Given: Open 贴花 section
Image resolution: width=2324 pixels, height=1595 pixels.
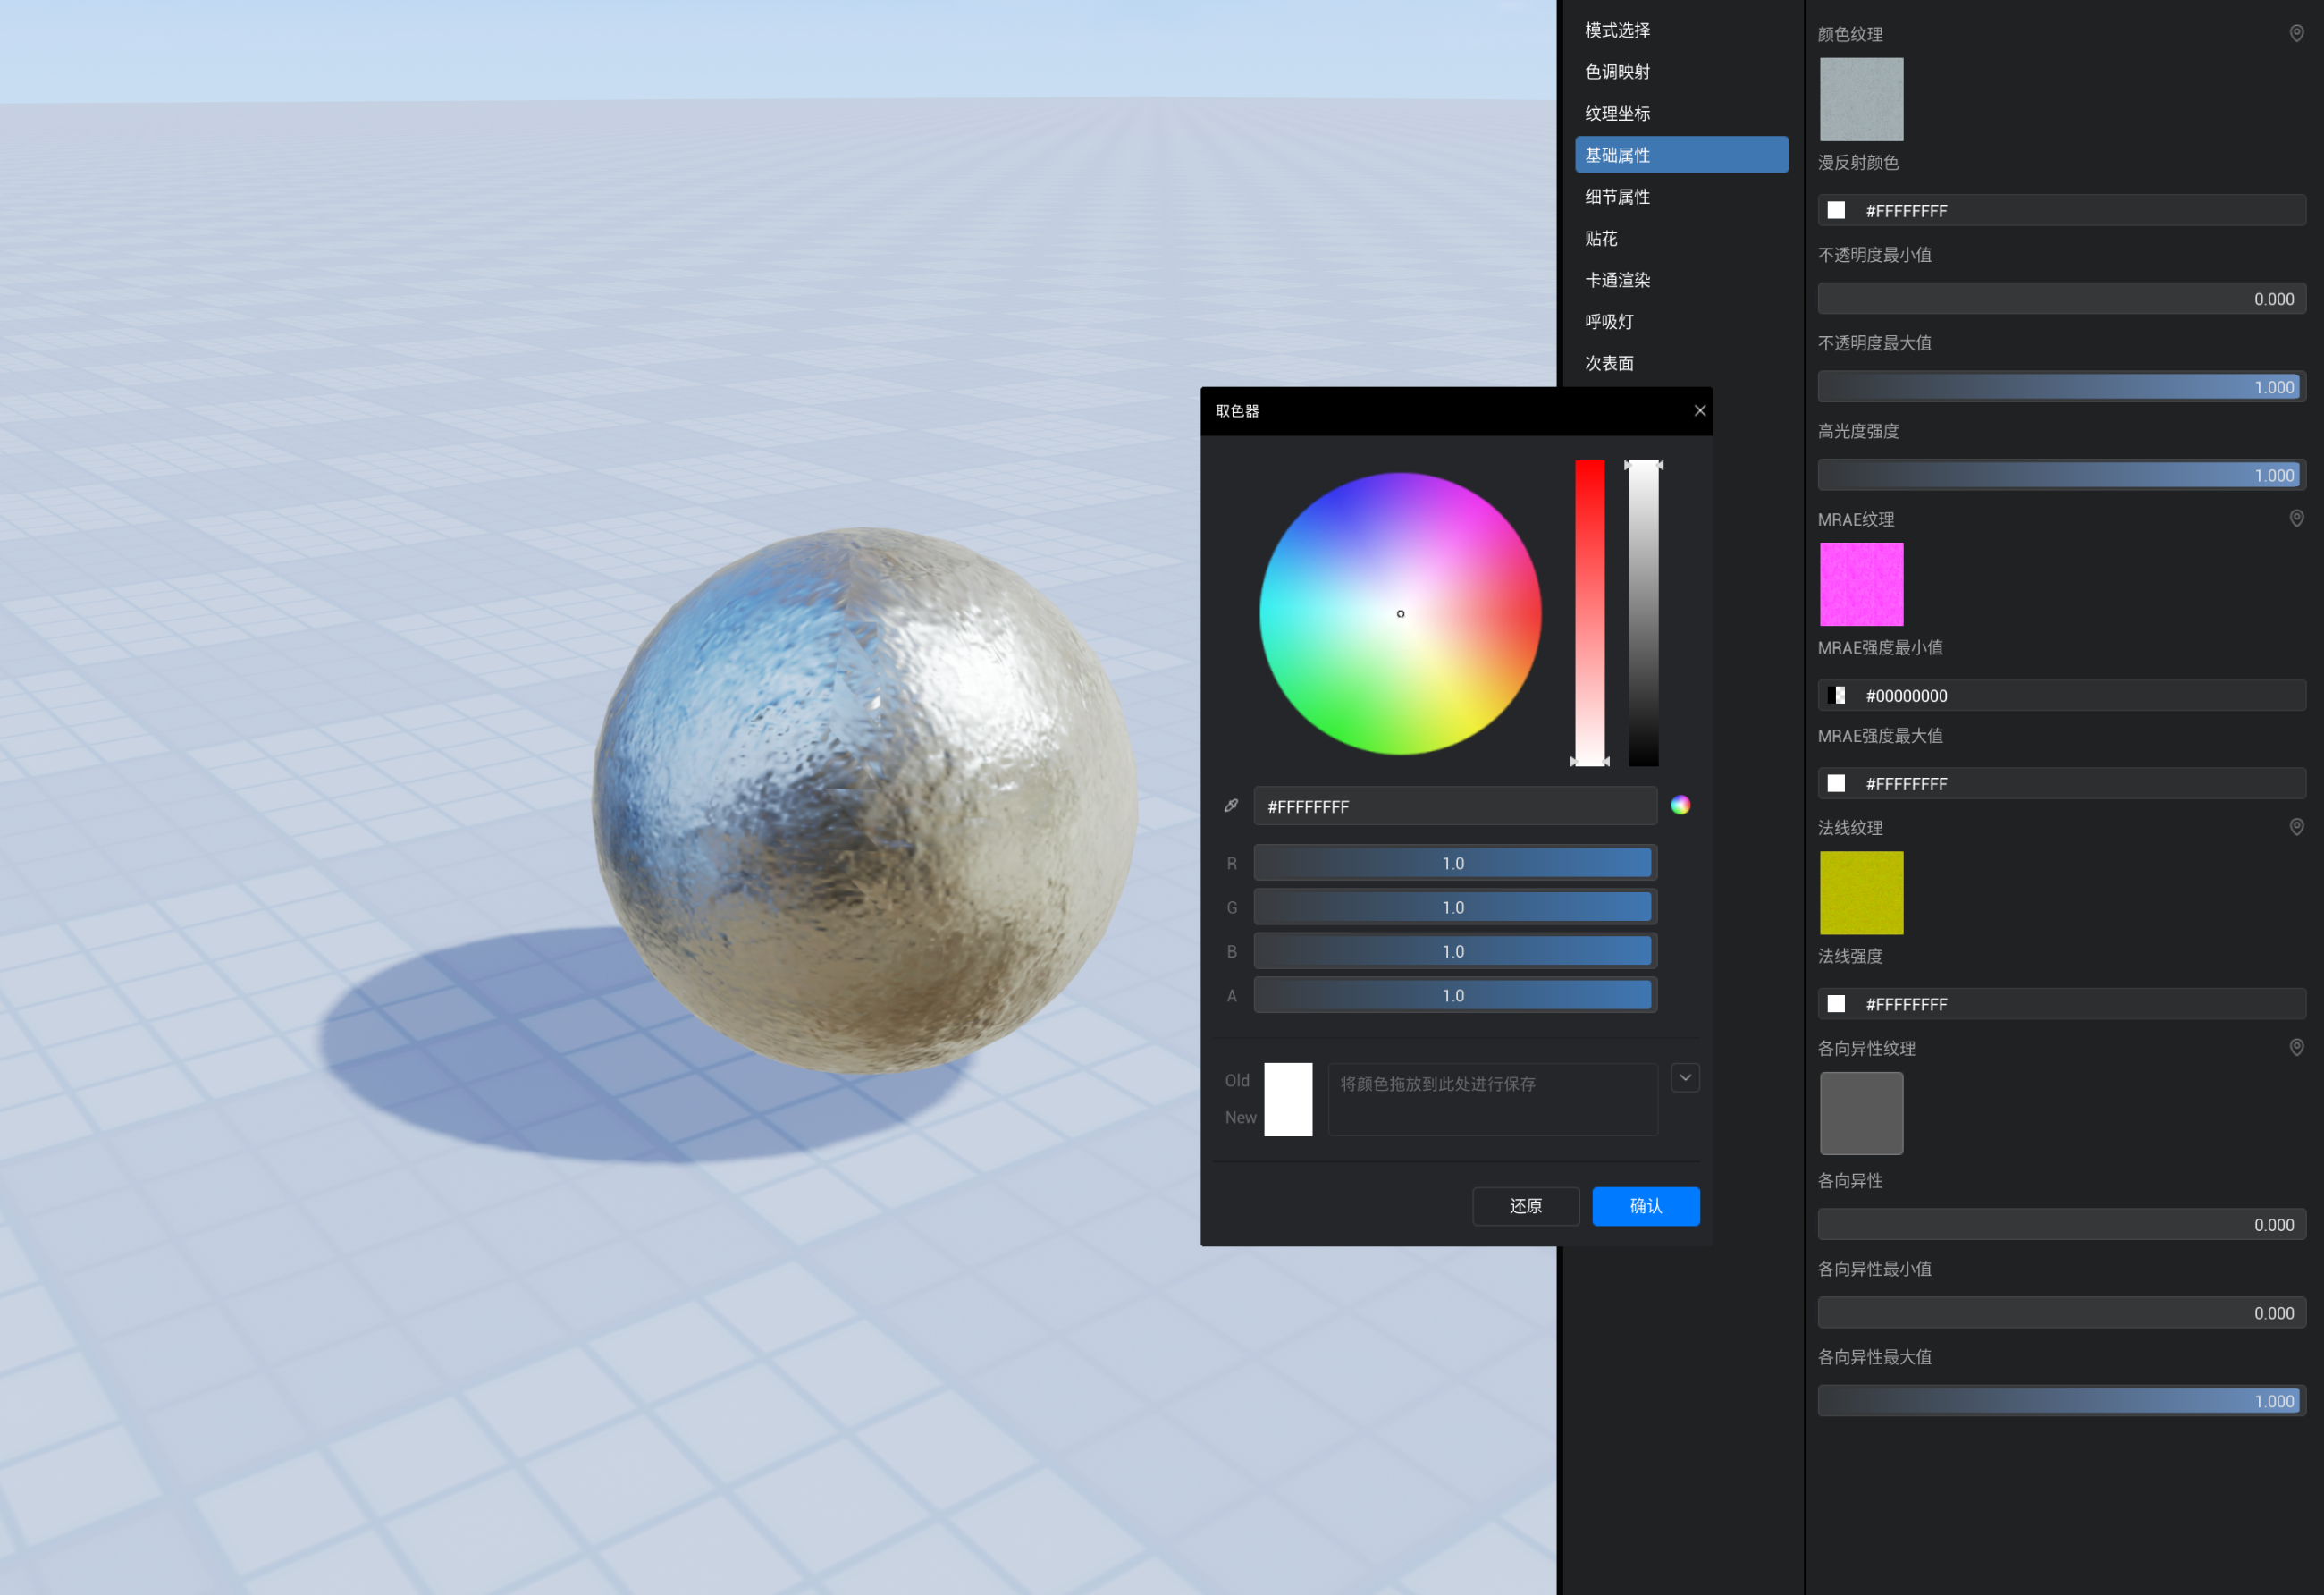Looking at the screenshot, I should 1681,238.
